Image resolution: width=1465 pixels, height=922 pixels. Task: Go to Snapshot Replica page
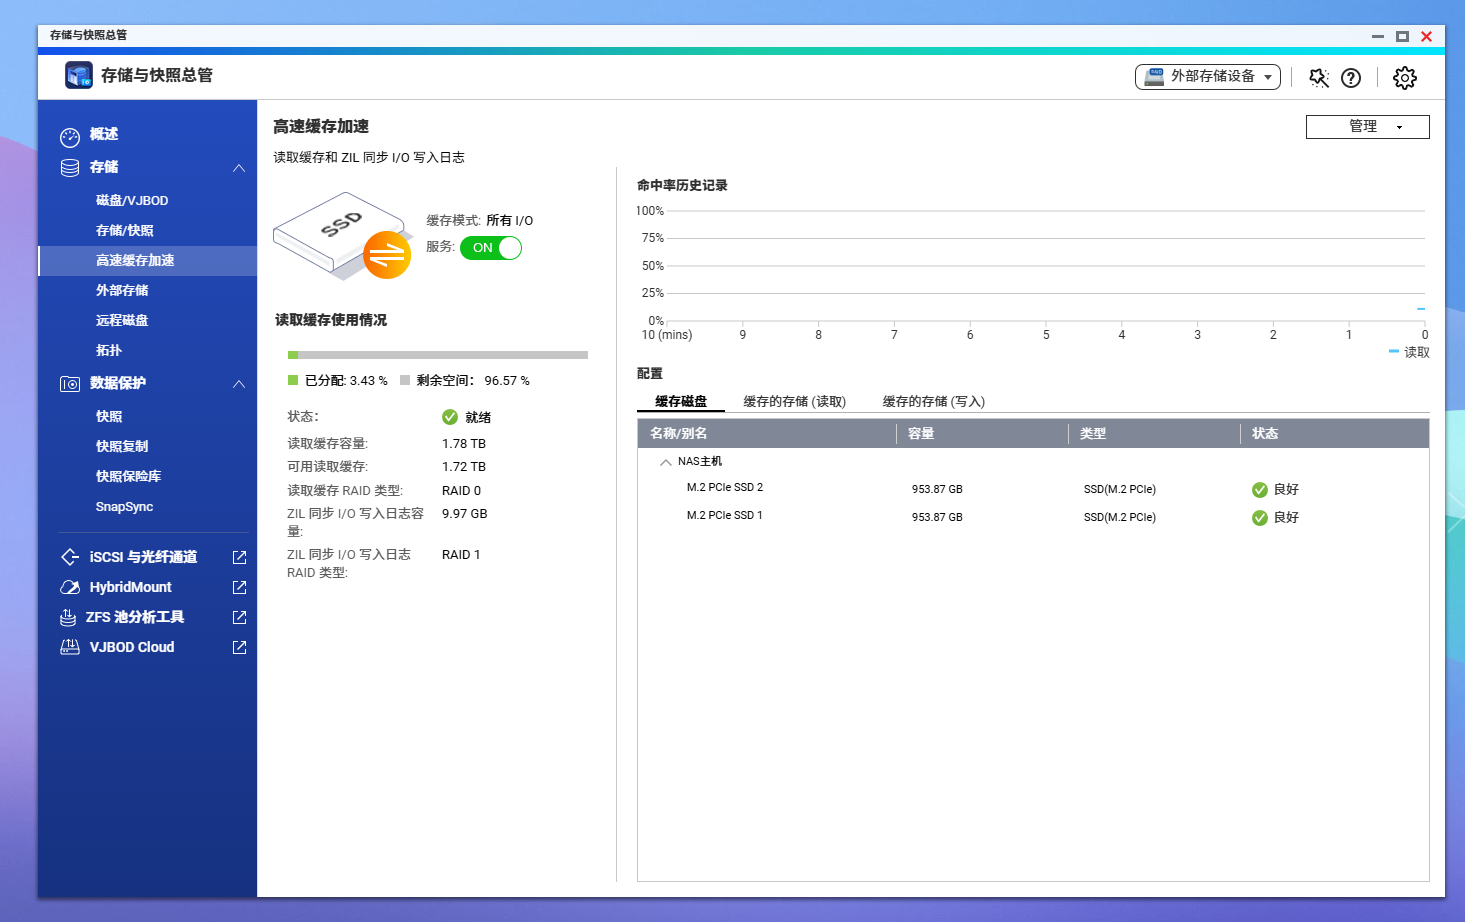coord(122,447)
